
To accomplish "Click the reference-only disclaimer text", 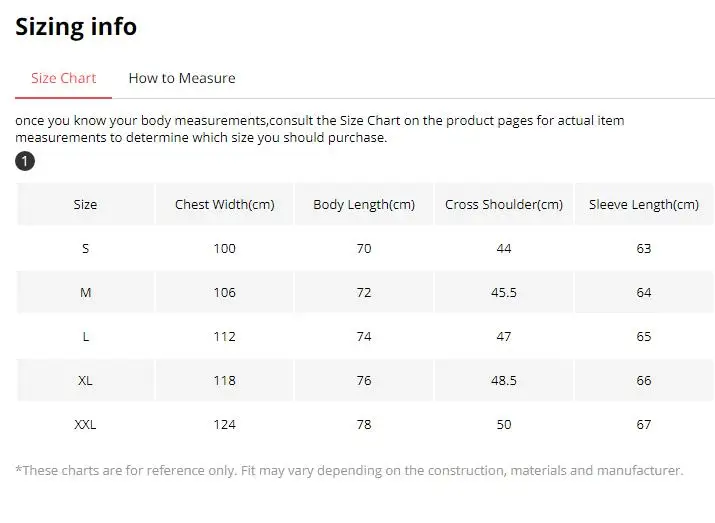I will click(350, 470).
